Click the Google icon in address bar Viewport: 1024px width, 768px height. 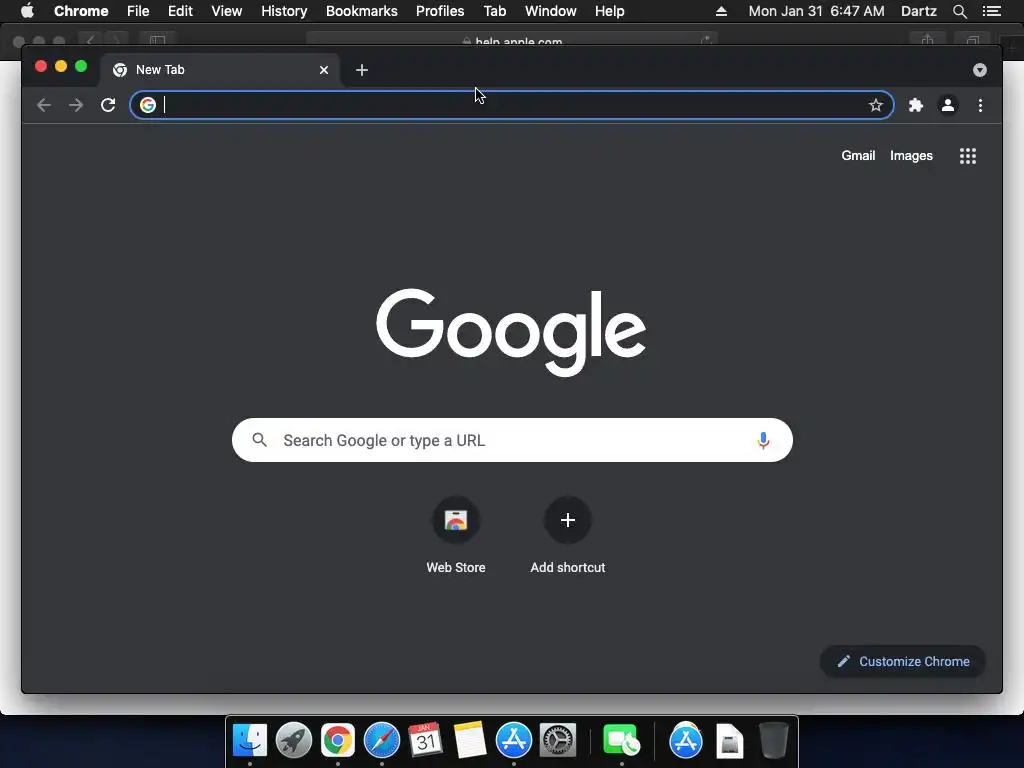148,105
